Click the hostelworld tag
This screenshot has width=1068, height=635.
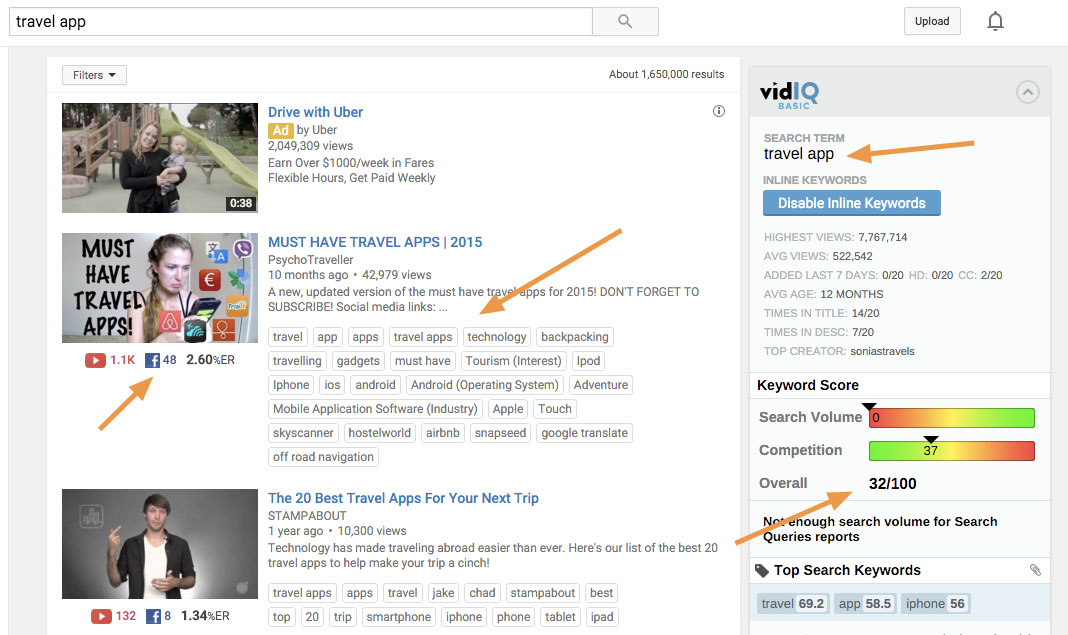[380, 433]
